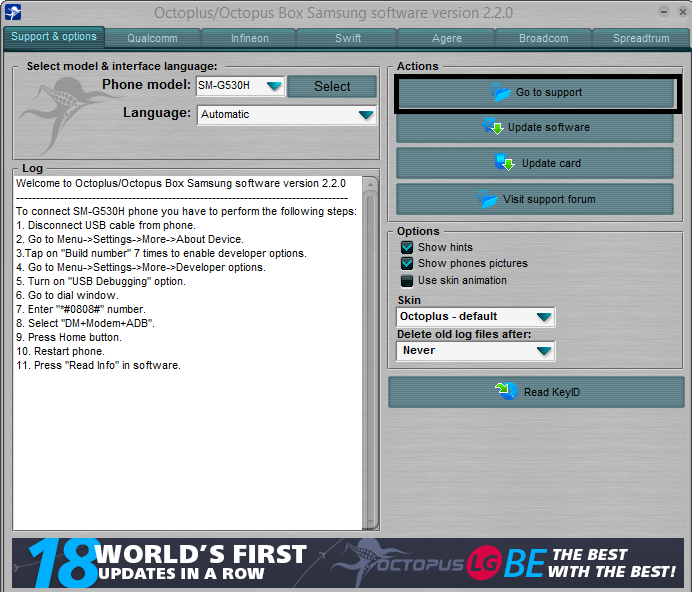Click the log vertical scrollbar track
The width and height of the screenshot is (692, 592).
(370, 353)
